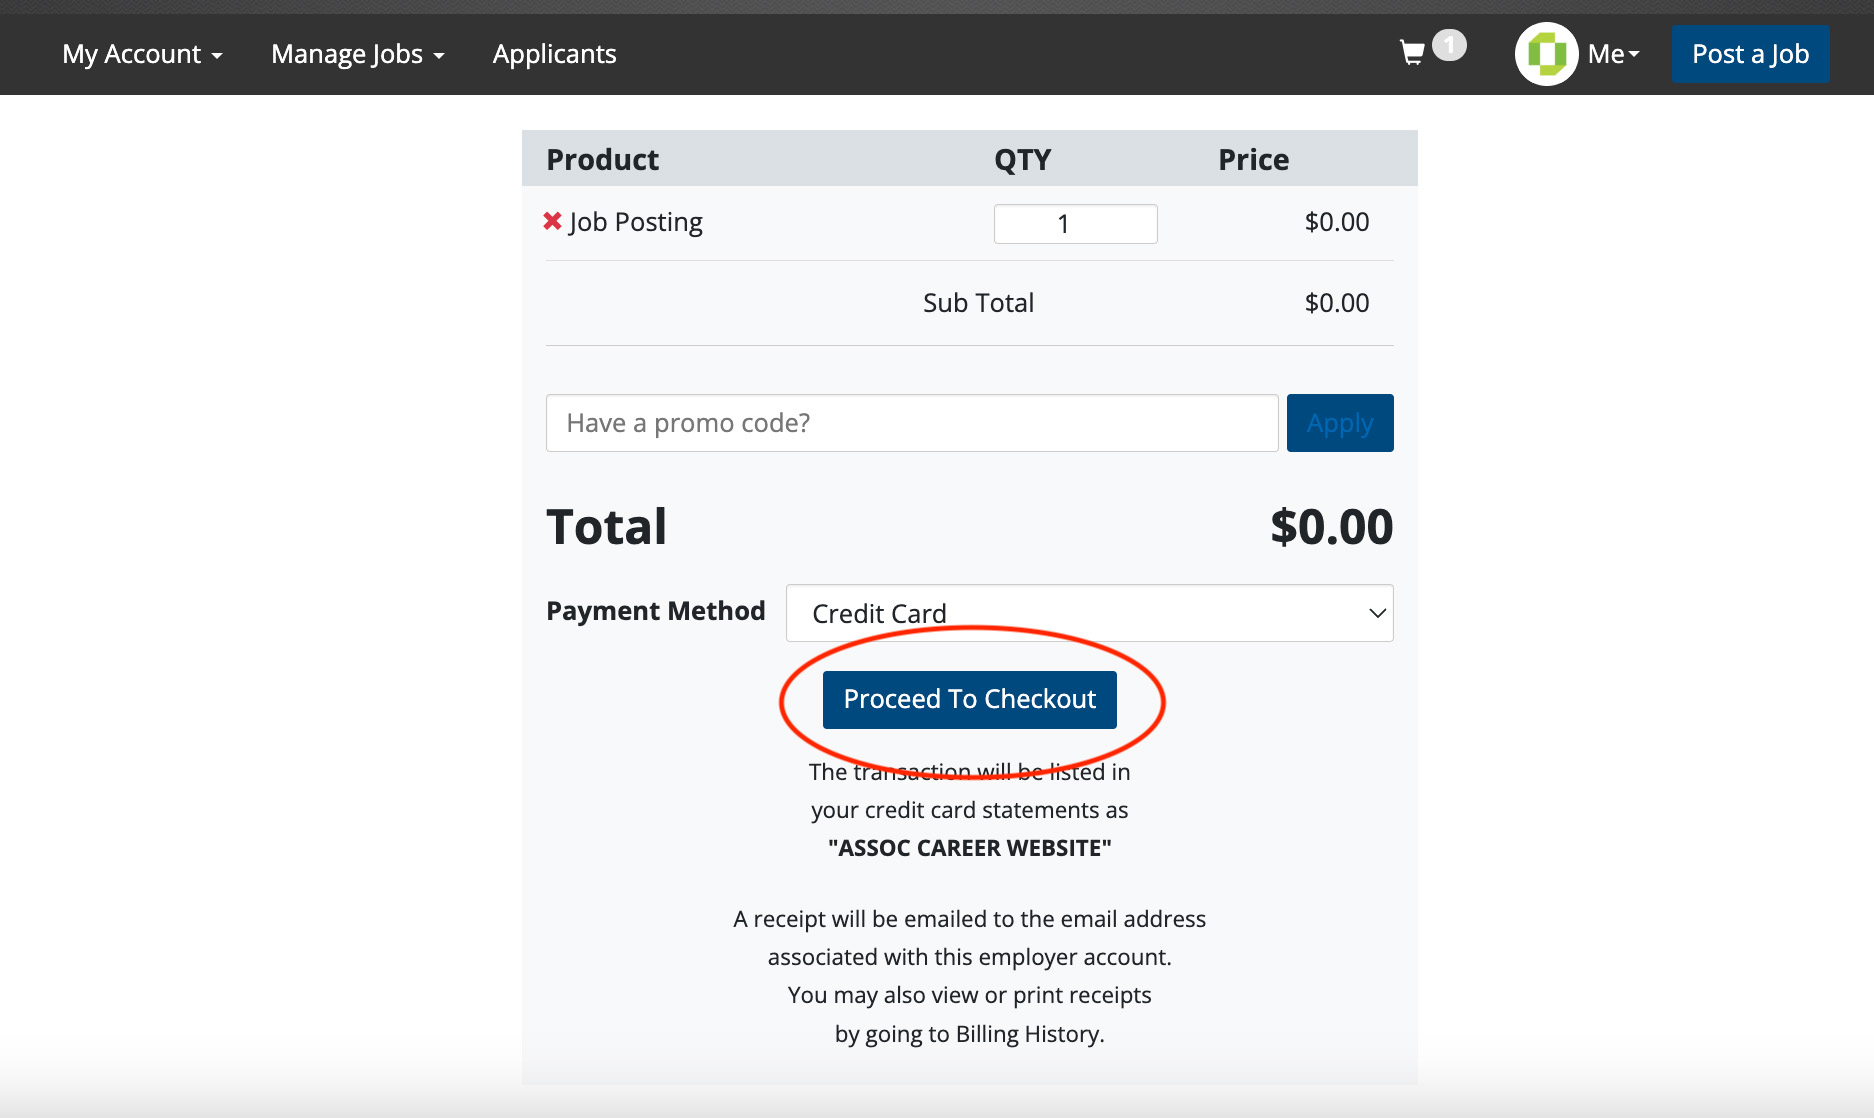This screenshot has height=1118, width=1874.
Task: Click the Job Posting product name
Action: click(636, 222)
